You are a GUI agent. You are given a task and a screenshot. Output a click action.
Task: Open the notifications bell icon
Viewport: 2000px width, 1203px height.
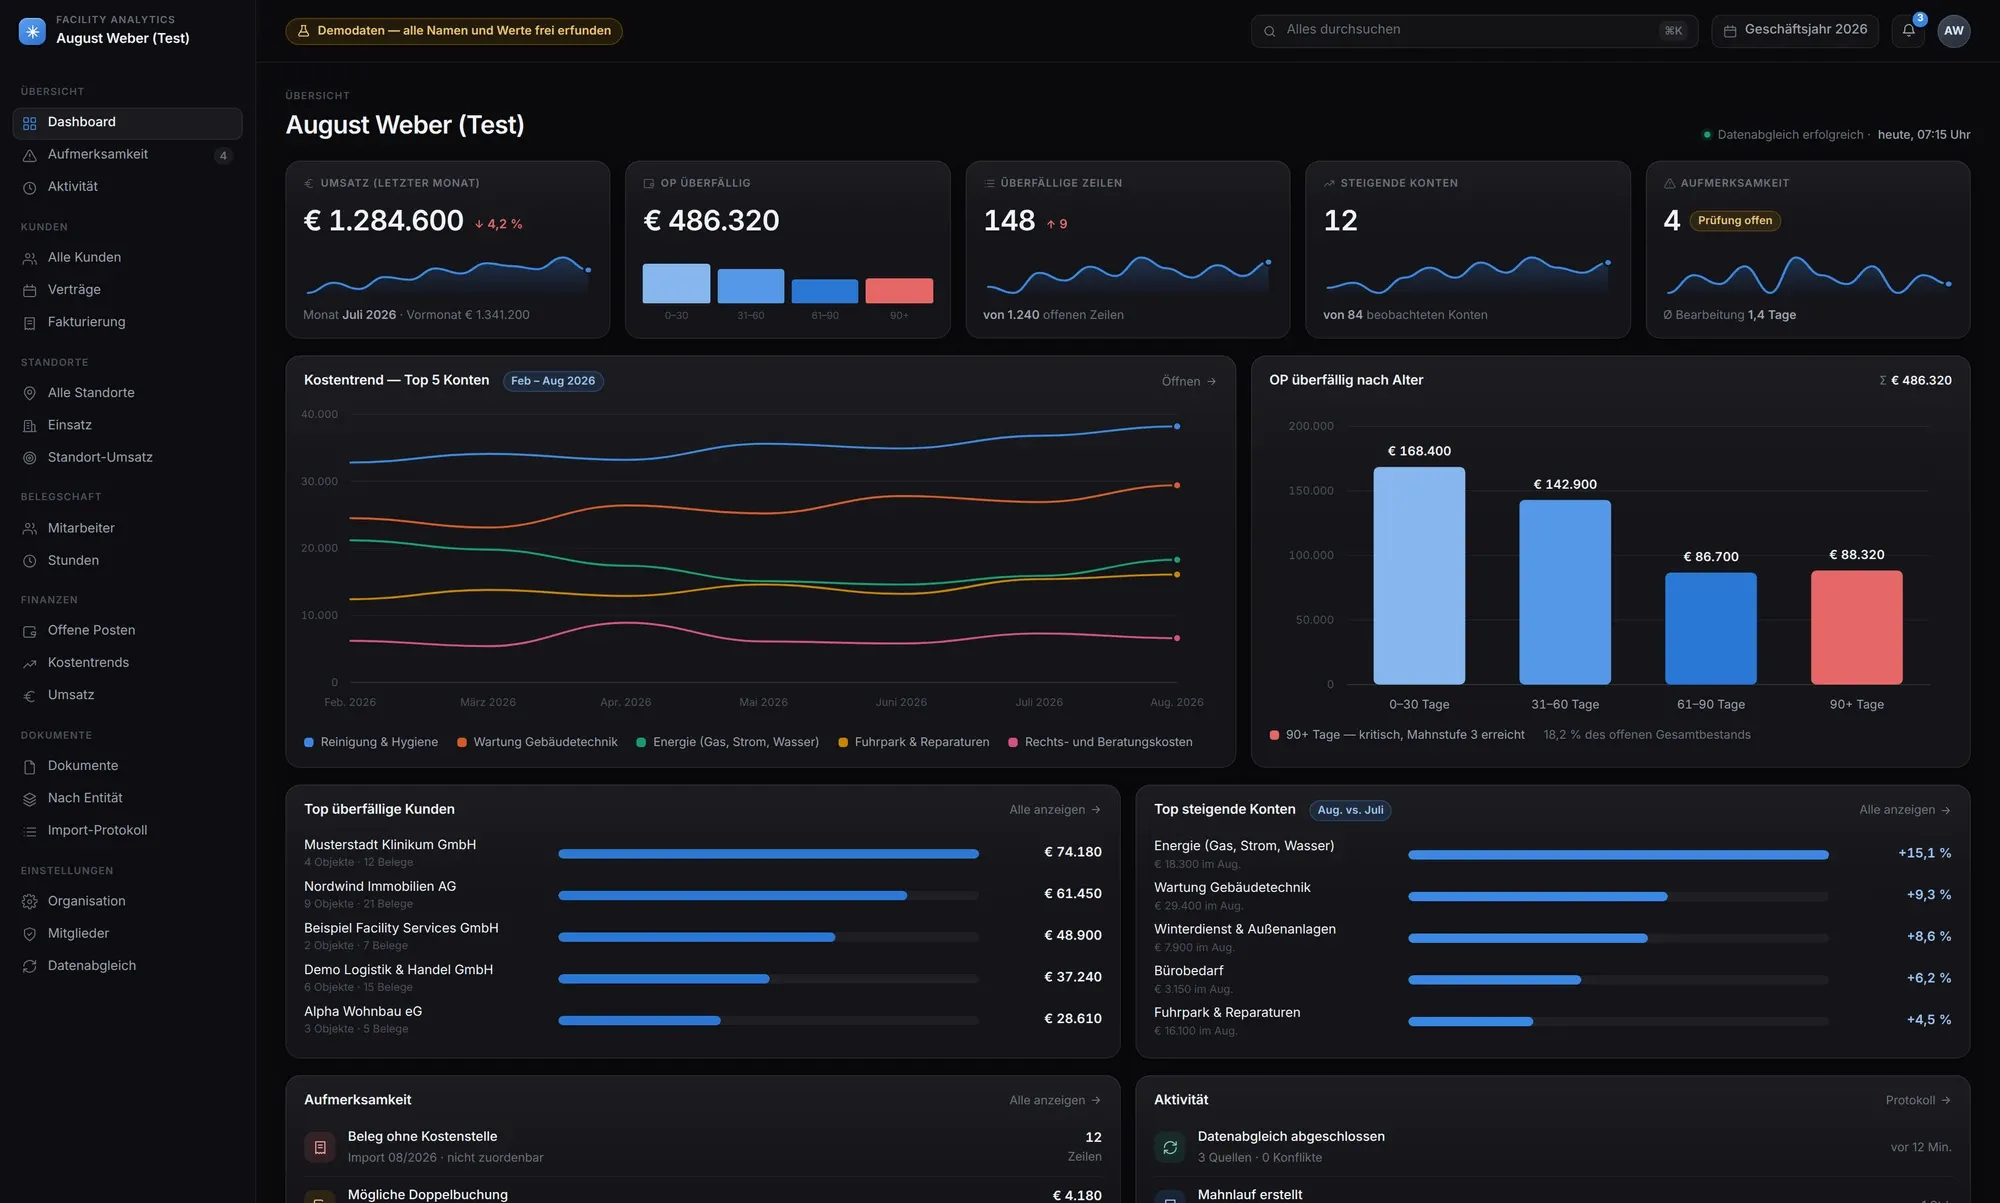pyautogui.click(x=1908, y=31)
